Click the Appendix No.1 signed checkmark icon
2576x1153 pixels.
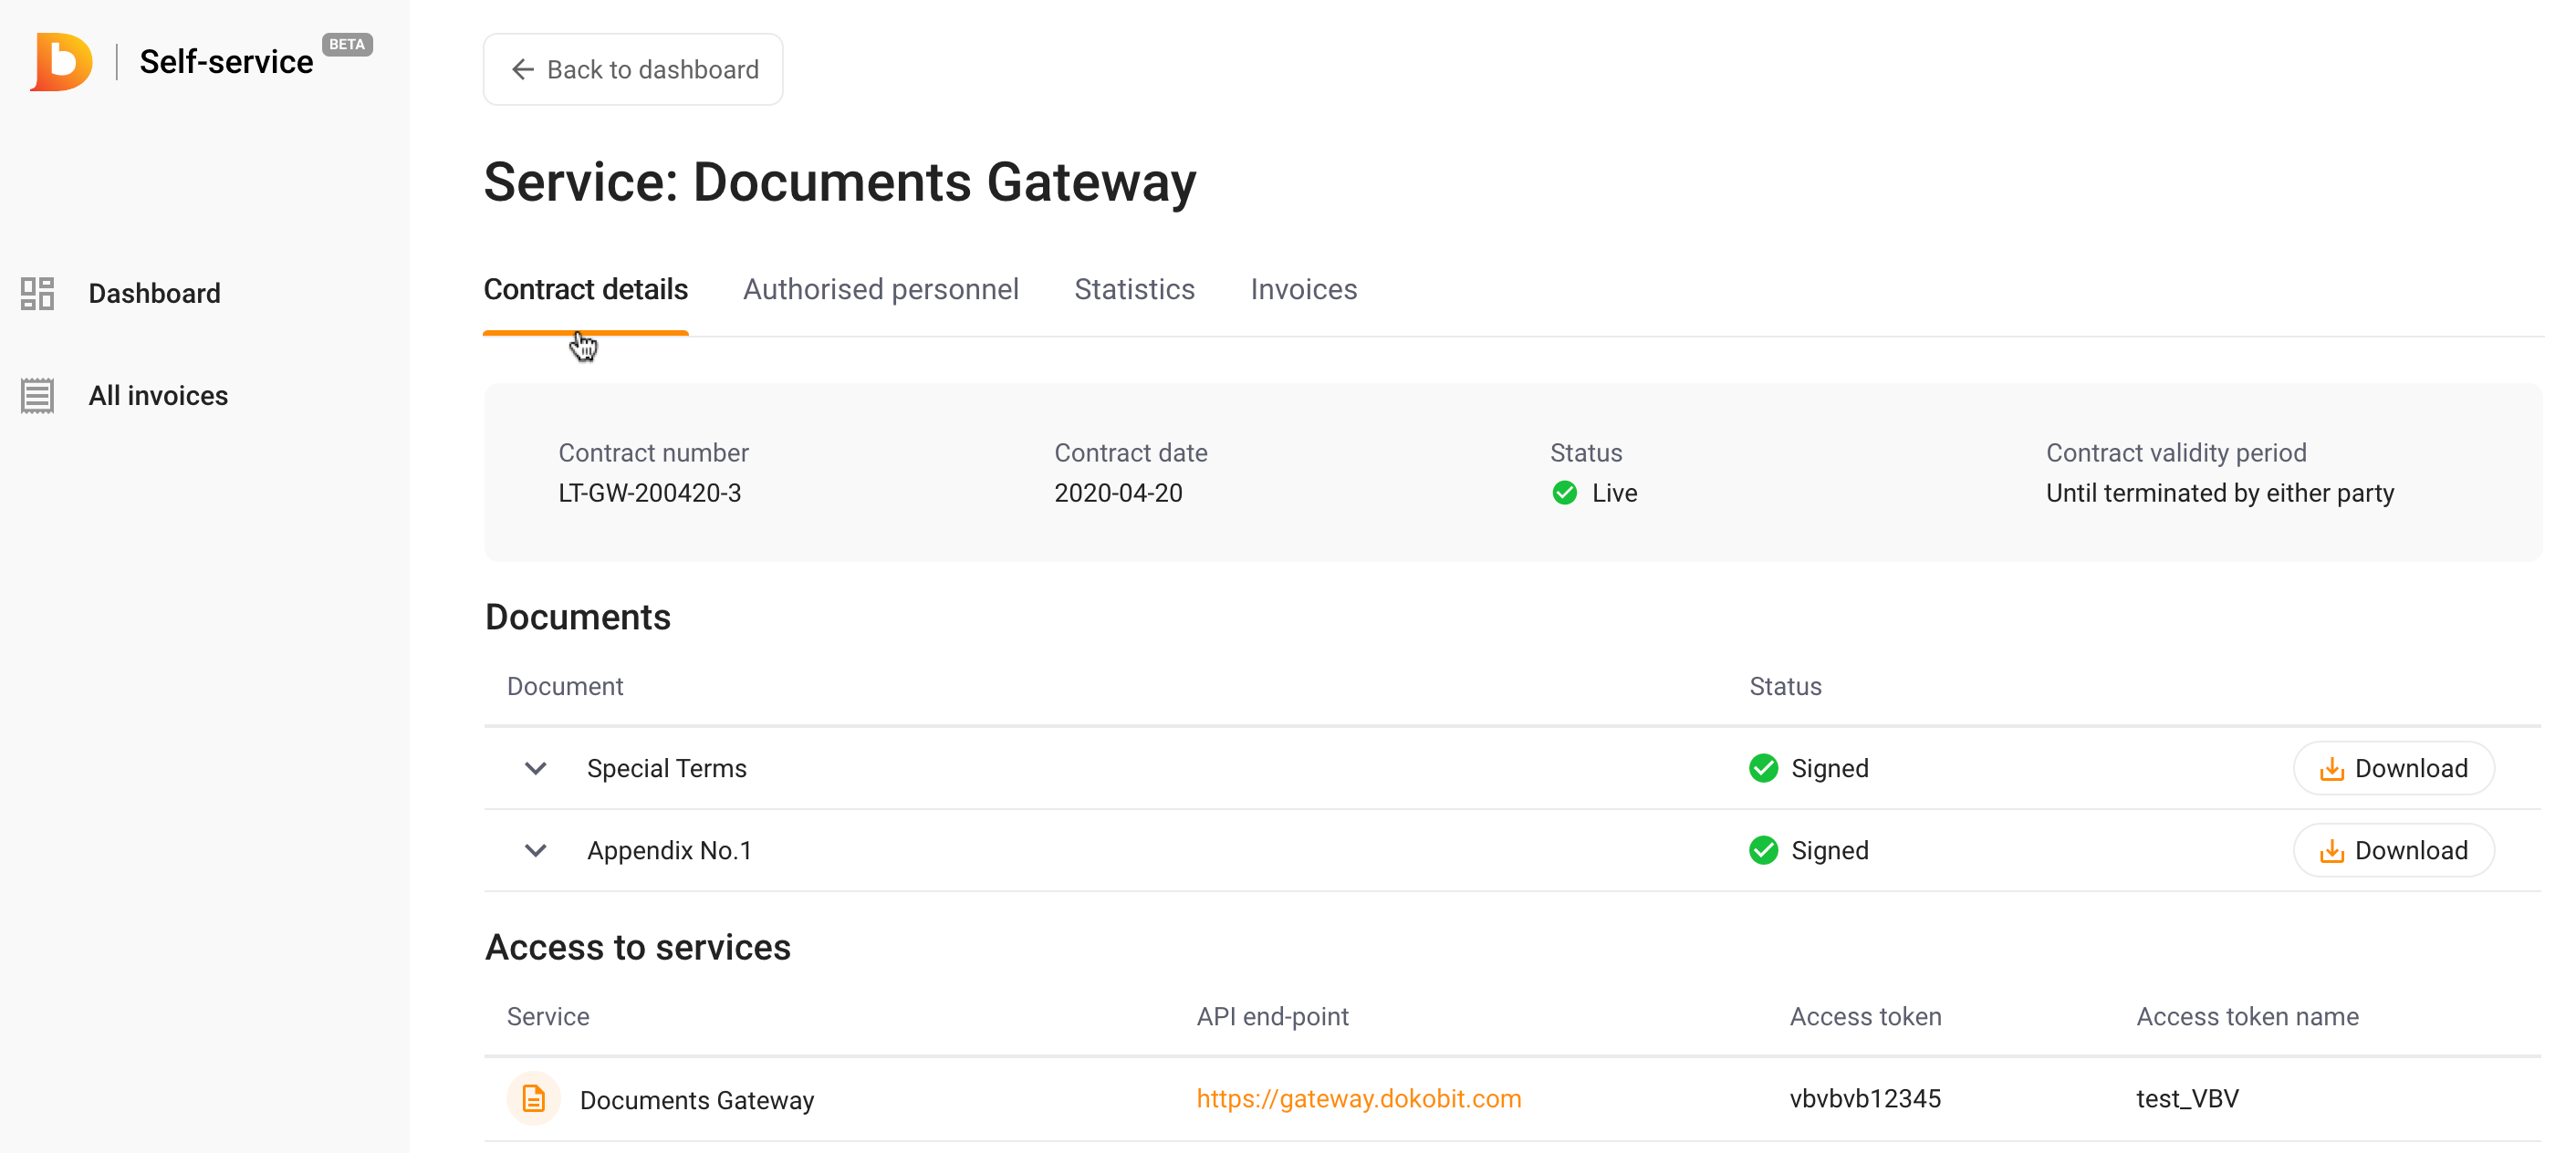click(1763, 850)
